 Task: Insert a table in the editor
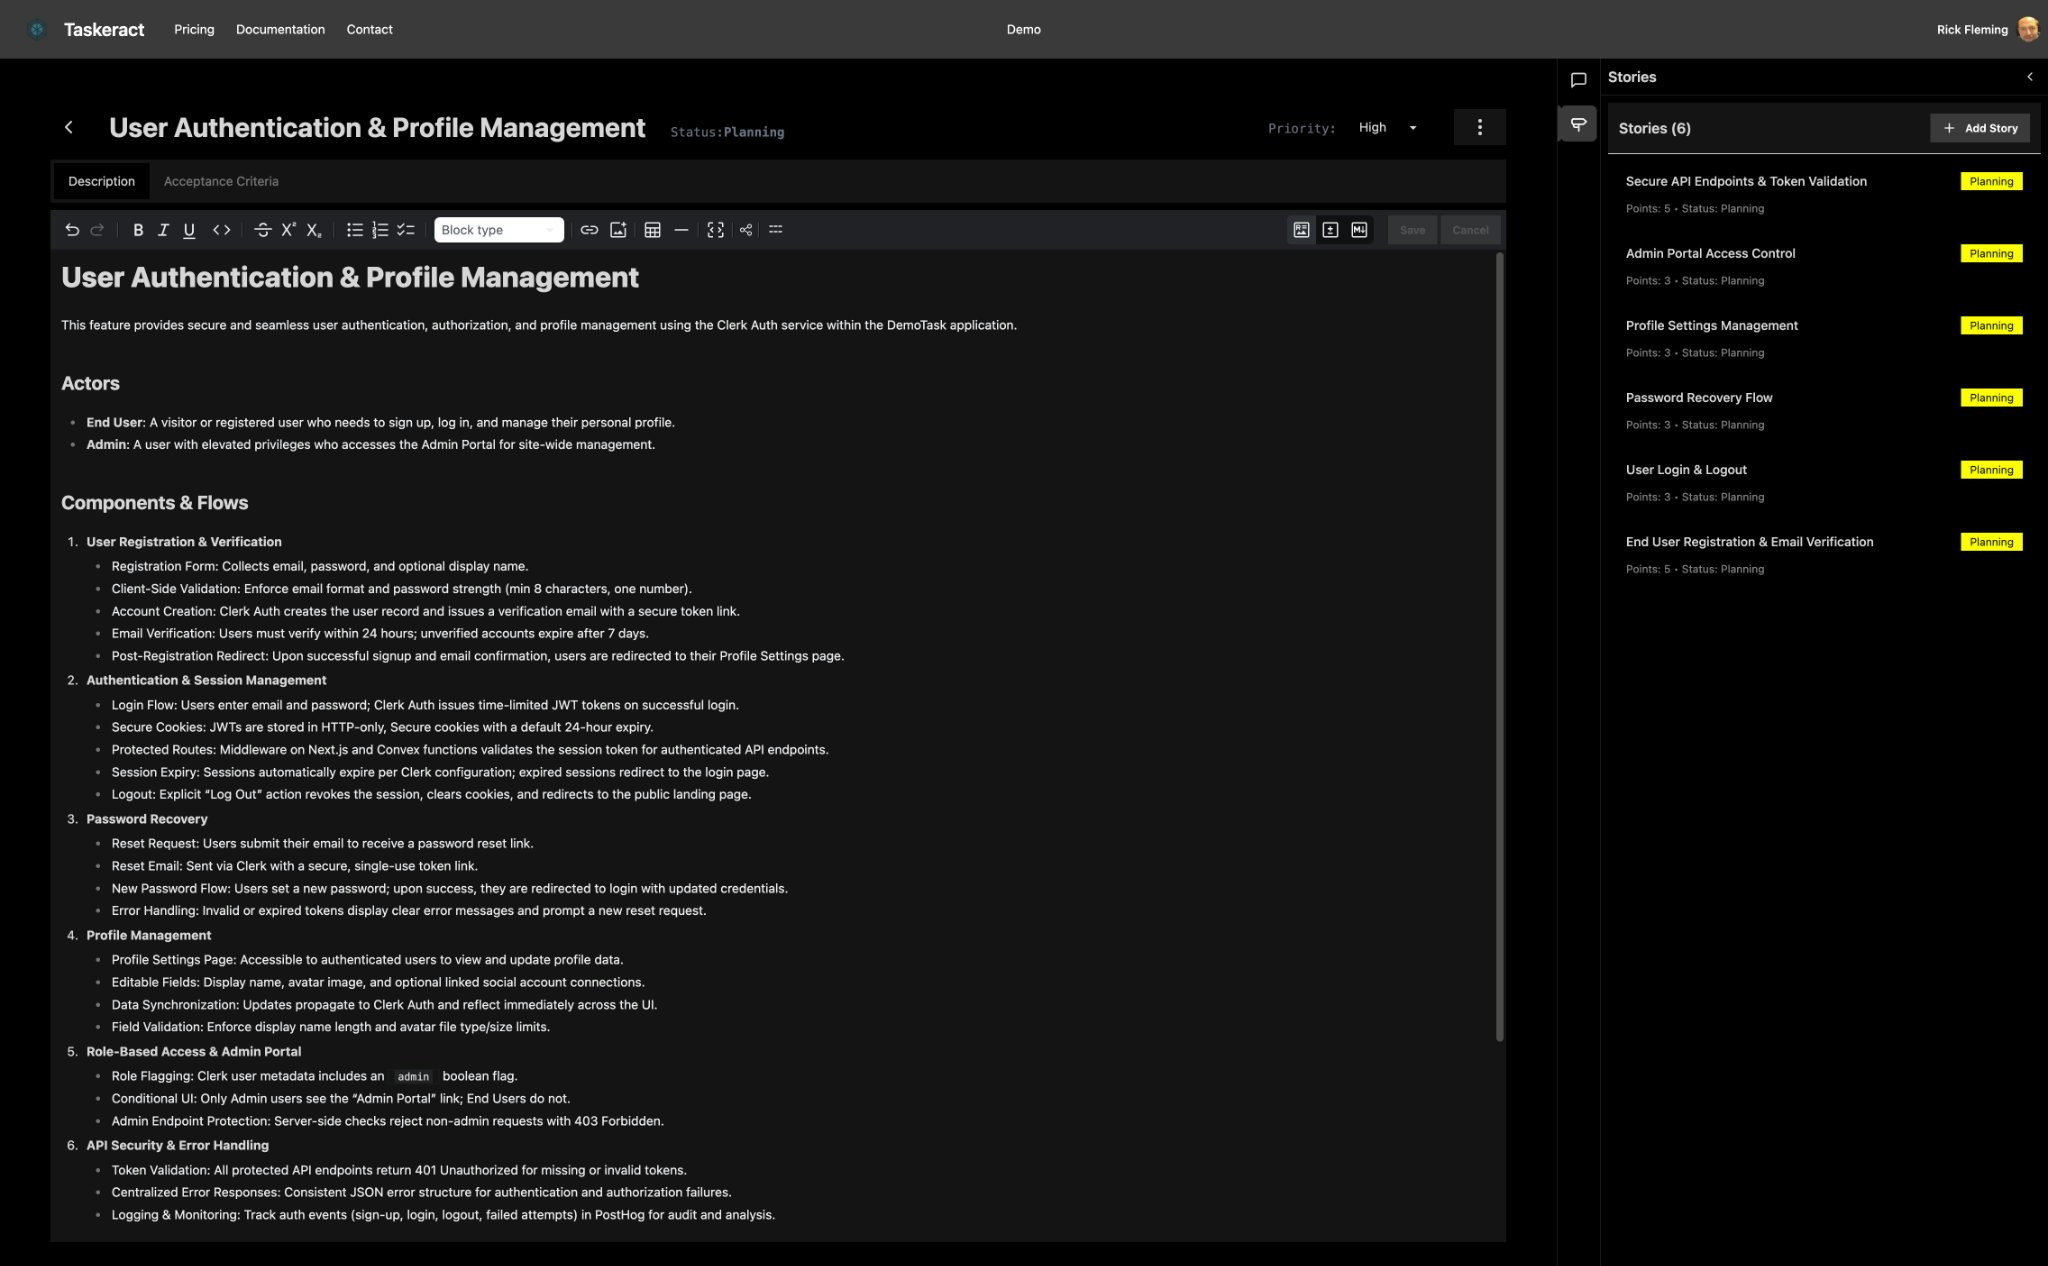(652, 230)
